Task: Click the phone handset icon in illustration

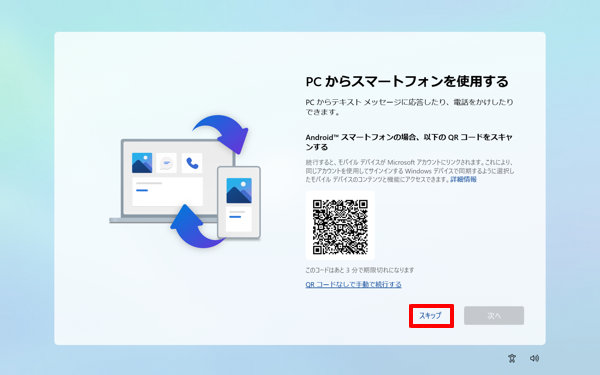Action: 192,163
